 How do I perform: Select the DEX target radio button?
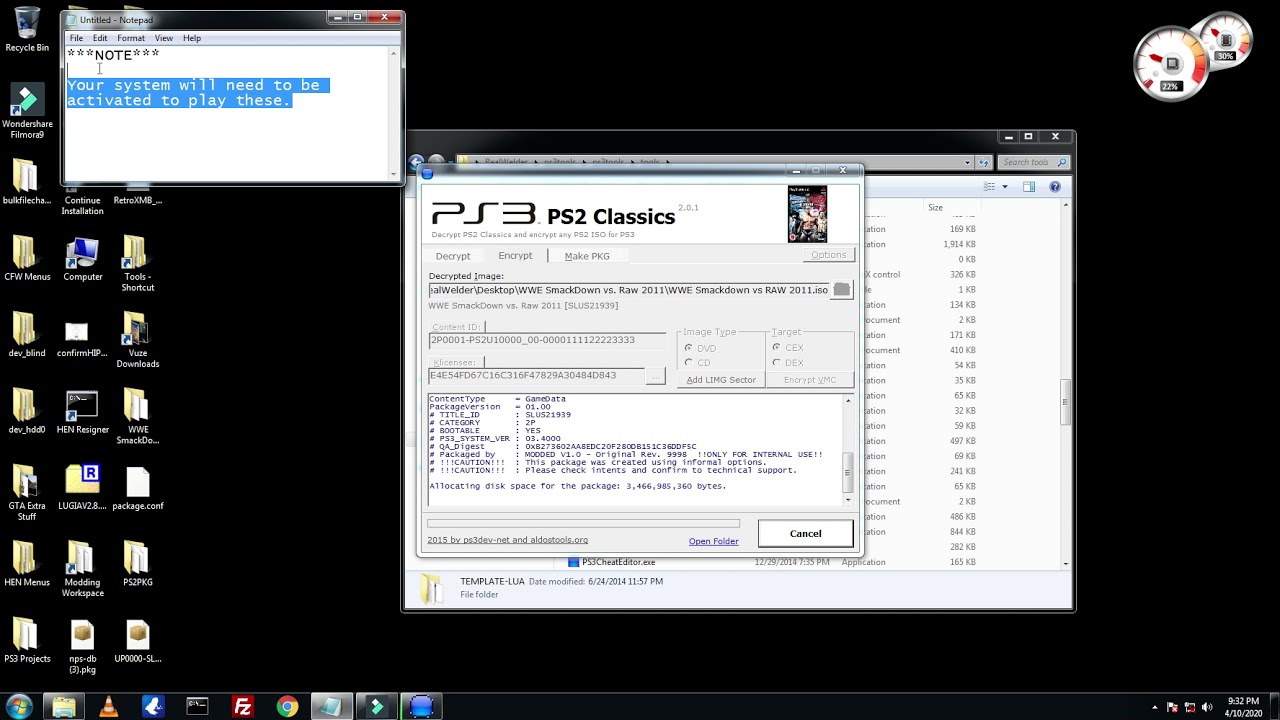(x=776, y=362)
